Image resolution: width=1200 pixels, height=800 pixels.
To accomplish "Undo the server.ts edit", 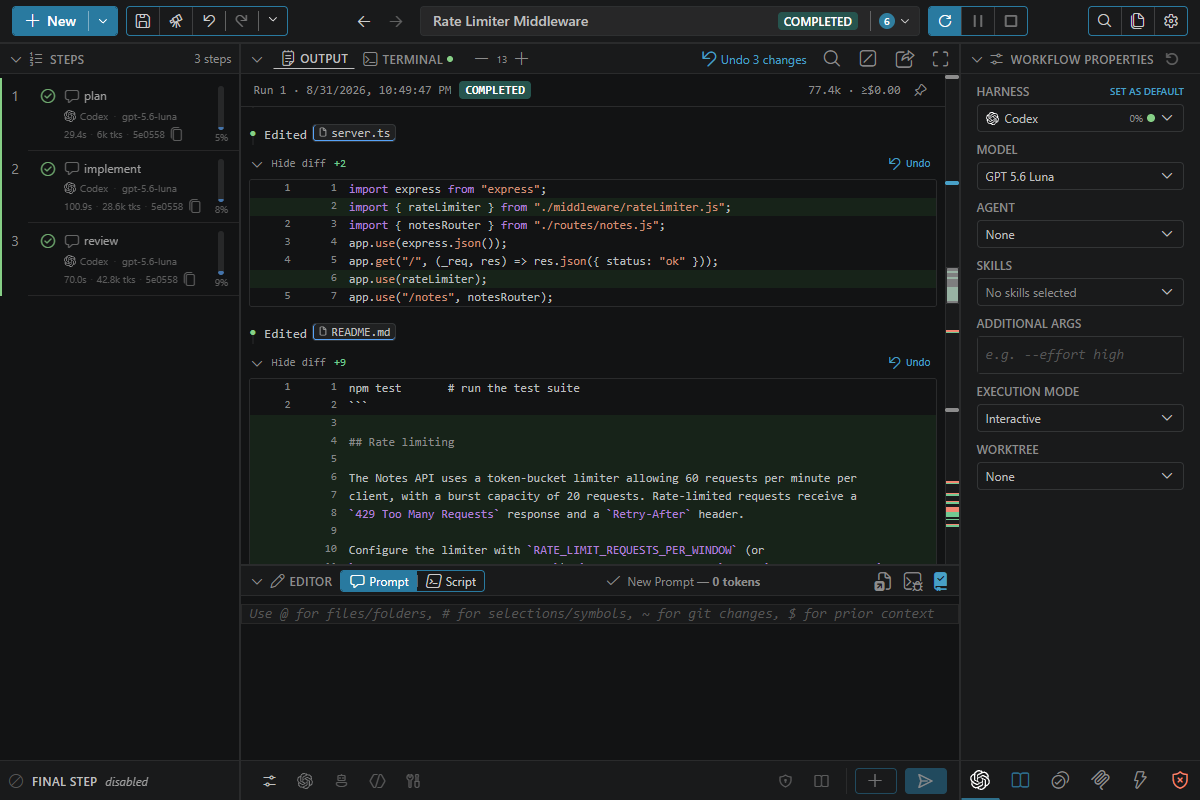I will 910,163.
